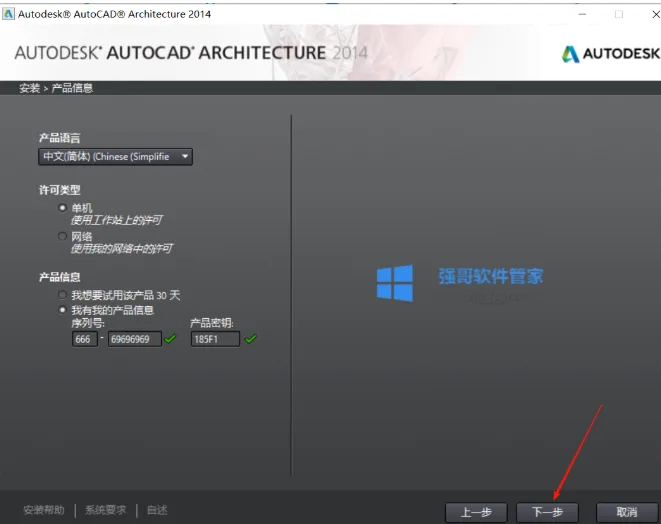
Task: Open 系统要求 link
Action: coord(105,510)
